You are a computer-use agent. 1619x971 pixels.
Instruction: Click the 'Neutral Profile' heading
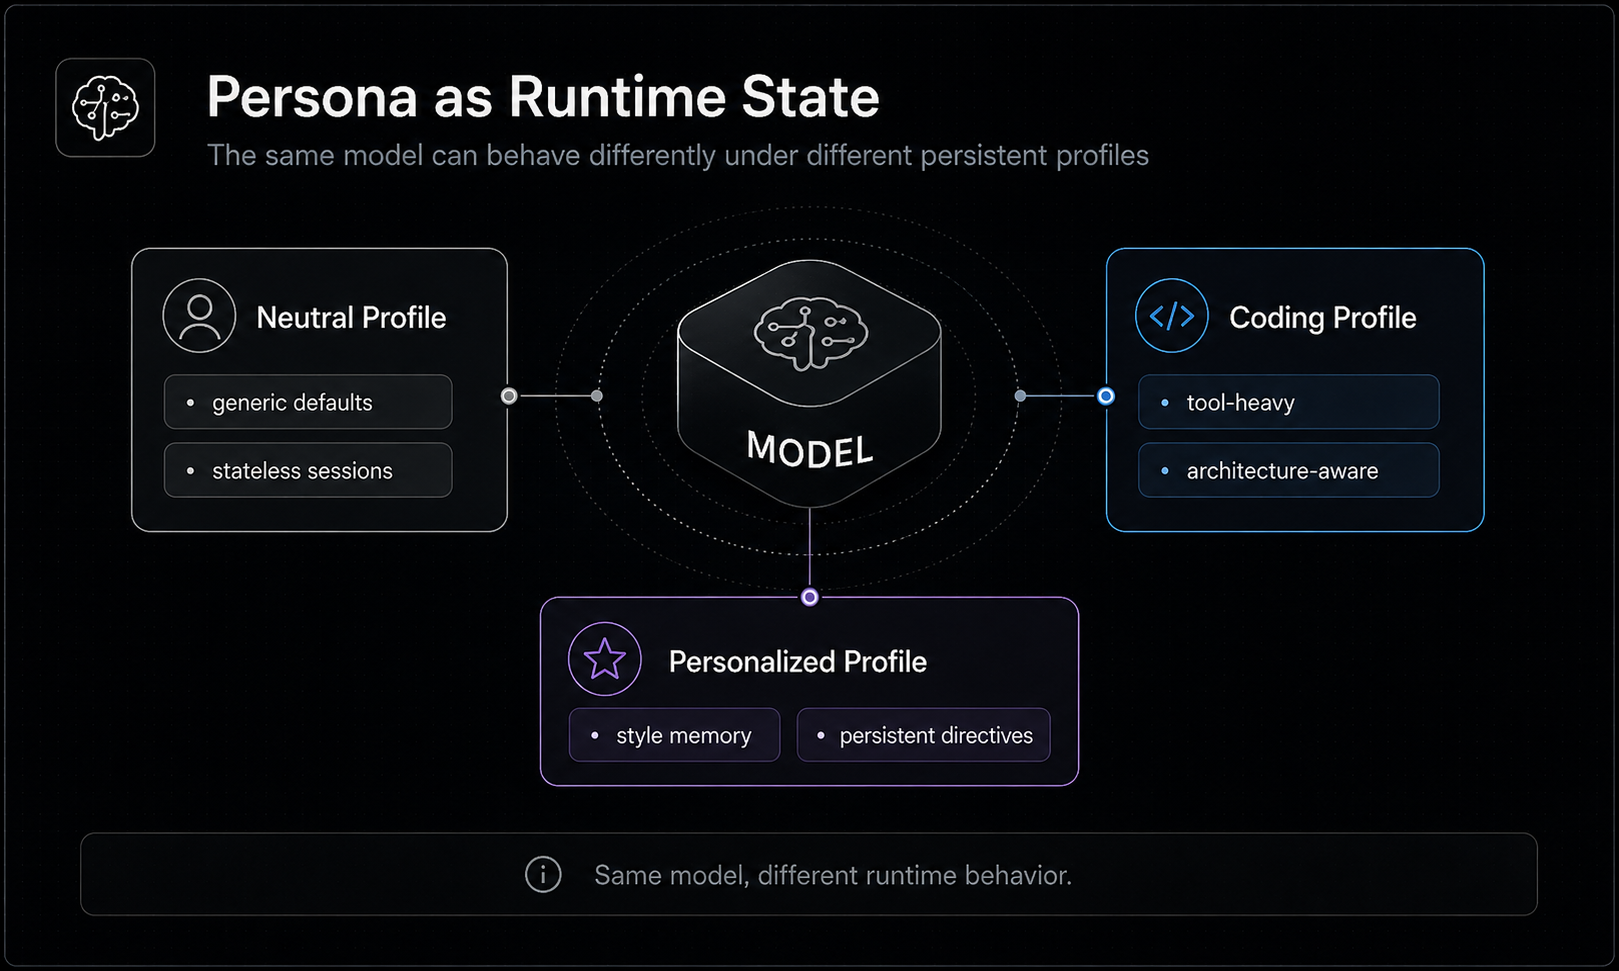(x=351, y=318)
